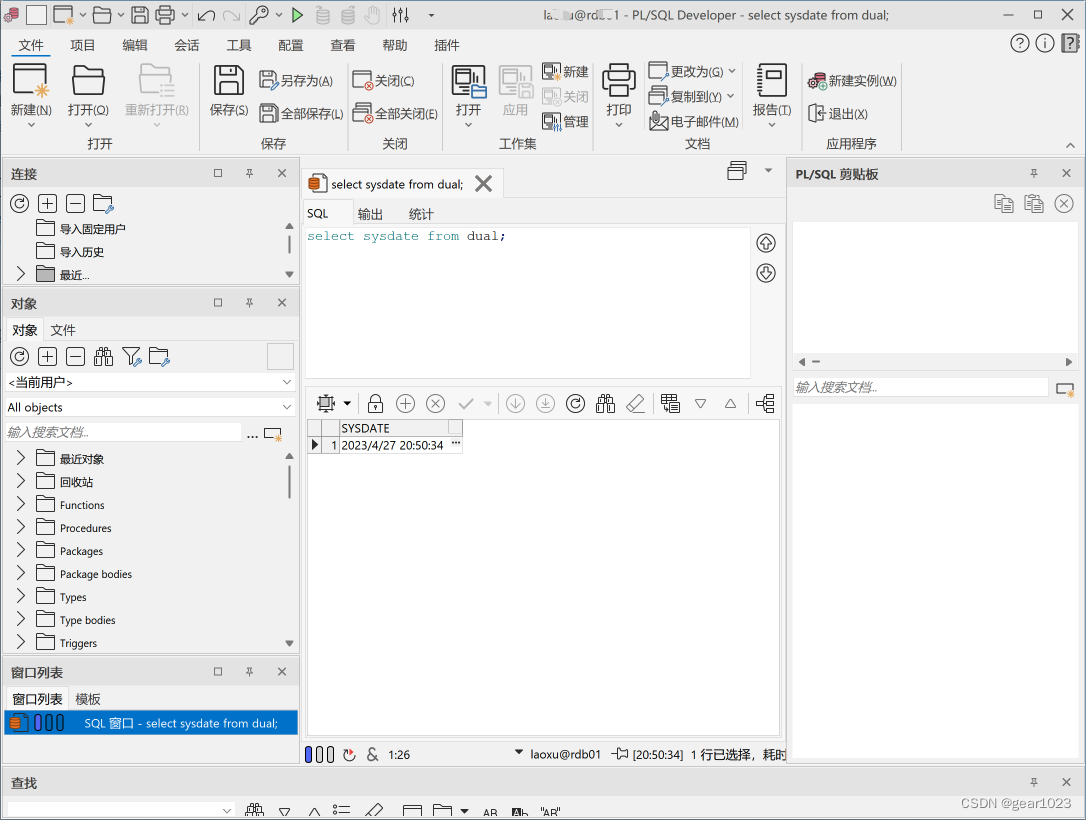Run script with the green execute arrow icon
The height and width of the screenshot is (820, 1086).
point(297,15)
